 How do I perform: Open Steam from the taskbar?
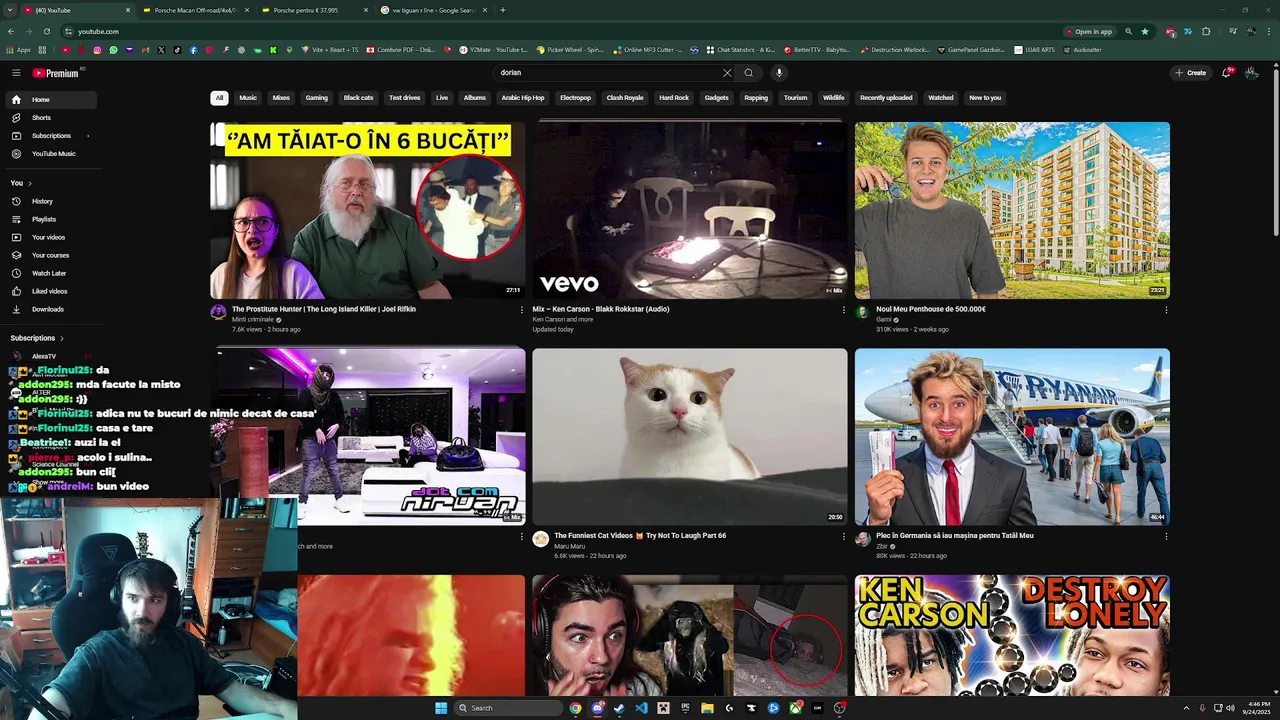click(619, 708)
